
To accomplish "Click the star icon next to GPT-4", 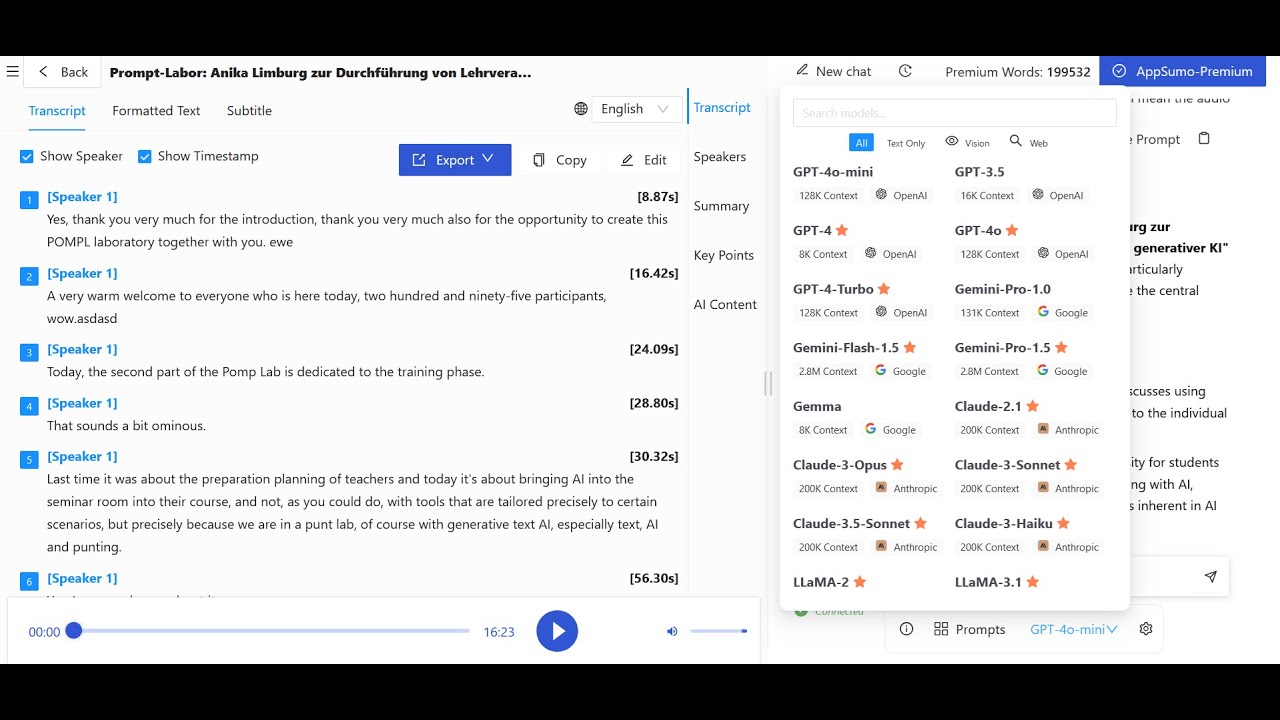I will click(842, 230).
